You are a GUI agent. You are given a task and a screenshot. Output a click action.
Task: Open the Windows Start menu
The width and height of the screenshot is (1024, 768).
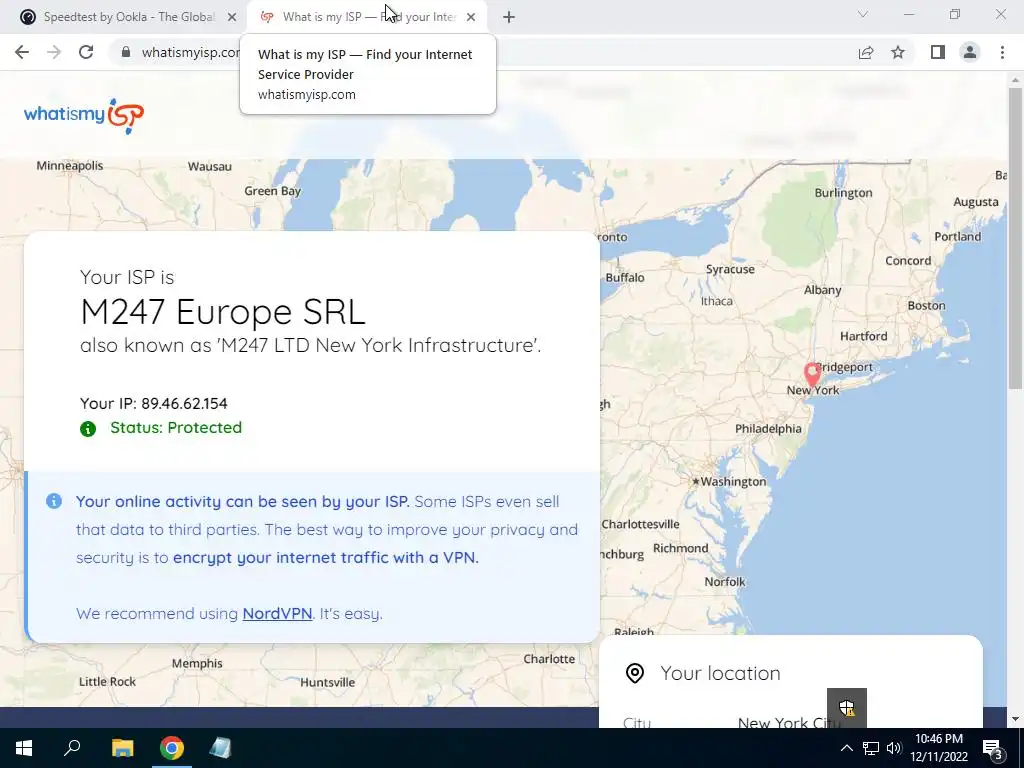coord(24,748)
